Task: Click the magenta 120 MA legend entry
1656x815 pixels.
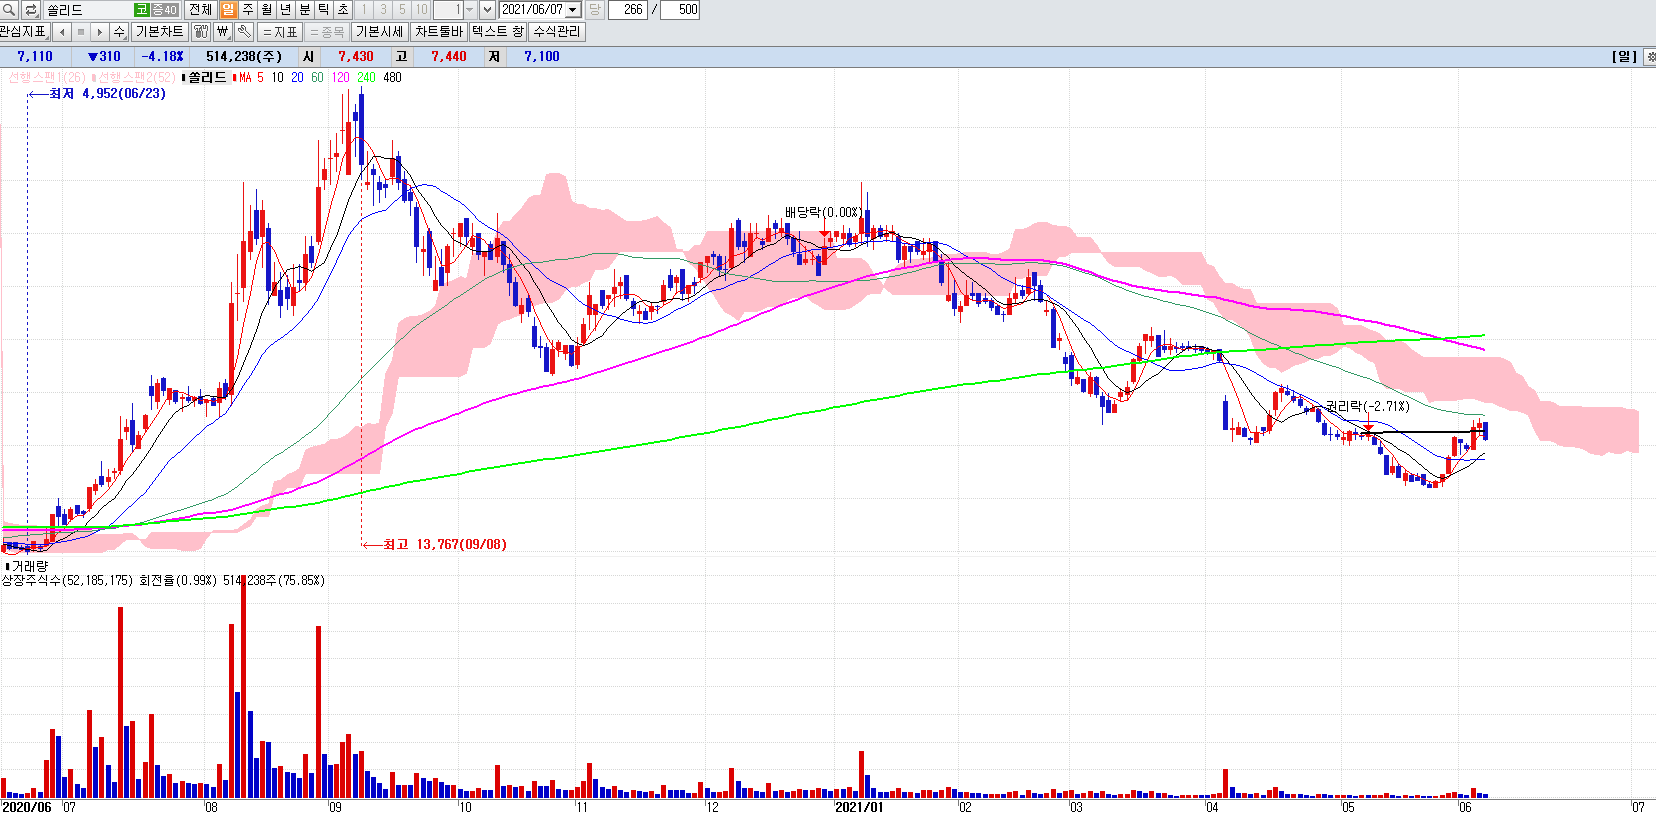Action: click(x=341, y=77)
